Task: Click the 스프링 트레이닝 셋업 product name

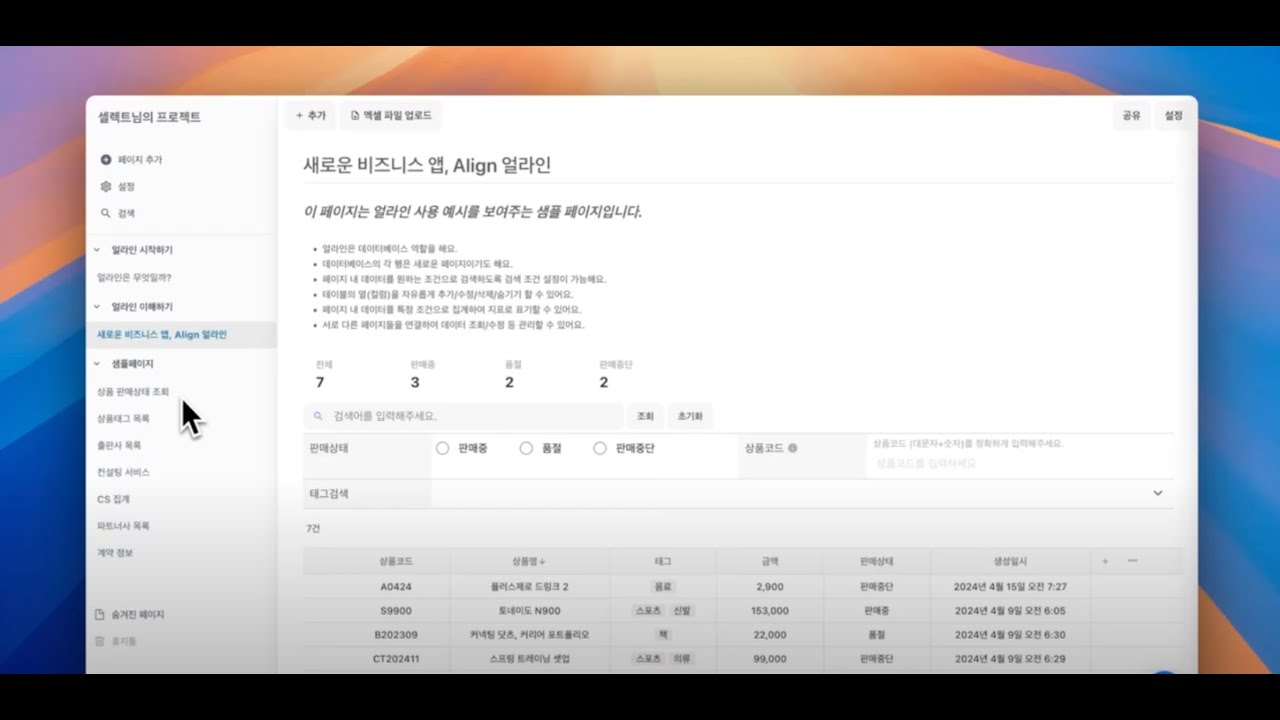Action: coord(530,659)
